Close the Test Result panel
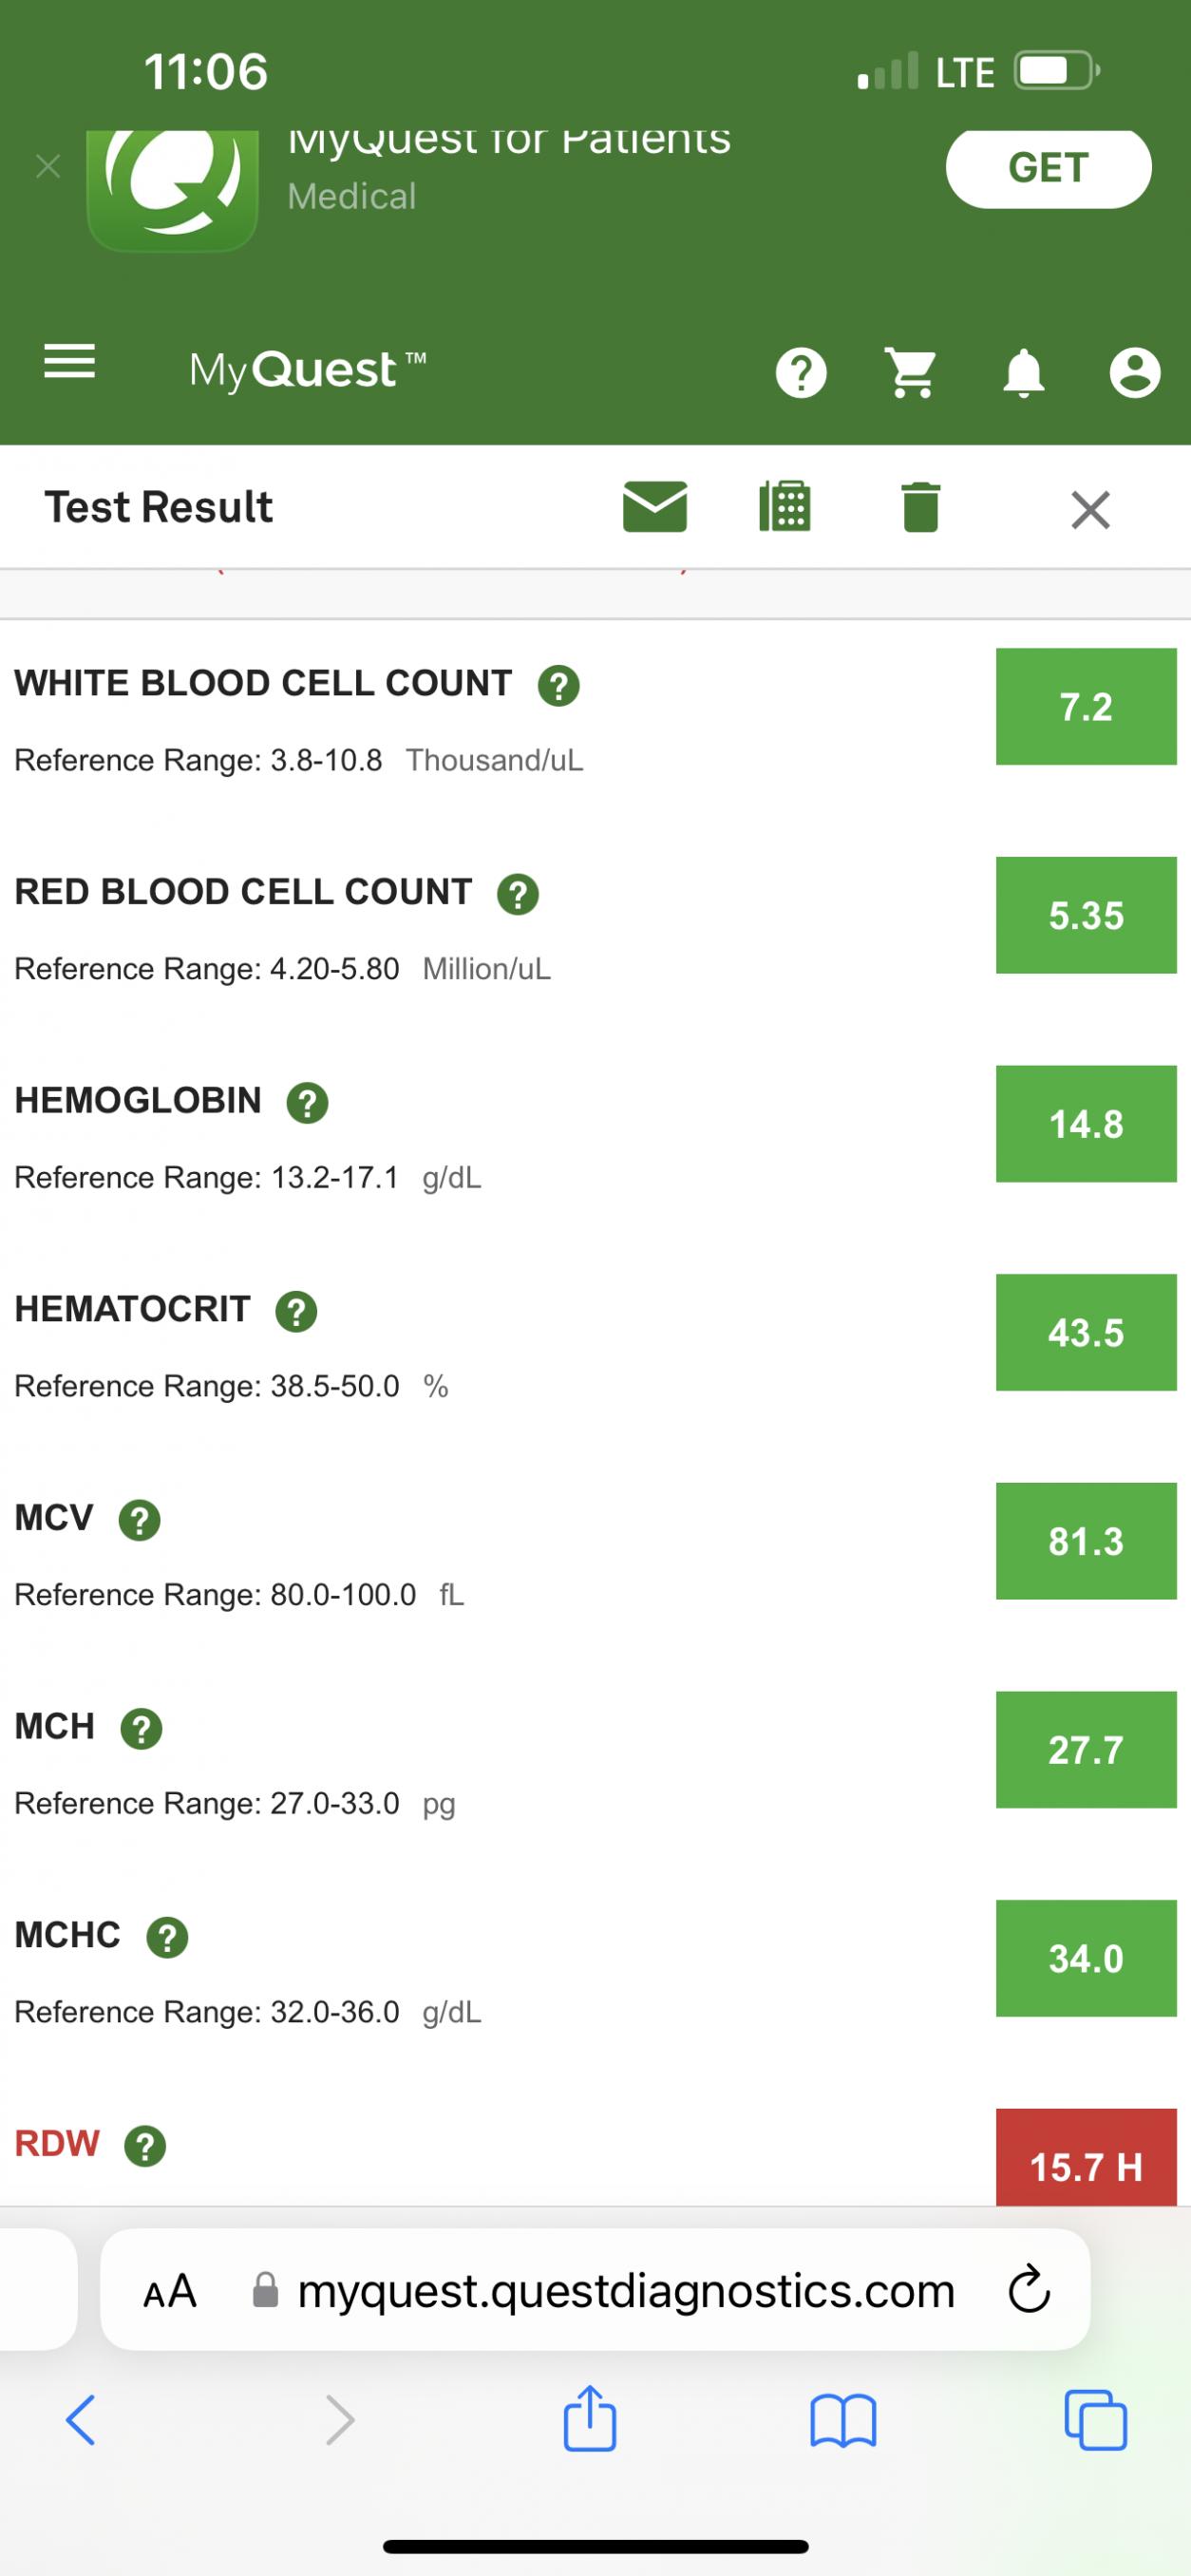The height and width of the screenshot is (2576, 1191). [x=1090, y=509]
